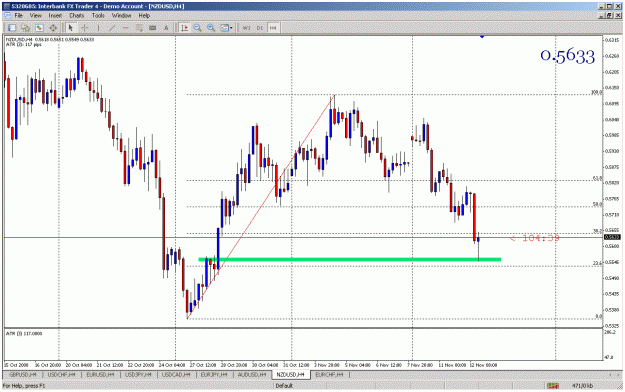The height and width of the screenshot is (392, 625).
Task: Select the Trendline drawing tool
Action: point(112,28)
